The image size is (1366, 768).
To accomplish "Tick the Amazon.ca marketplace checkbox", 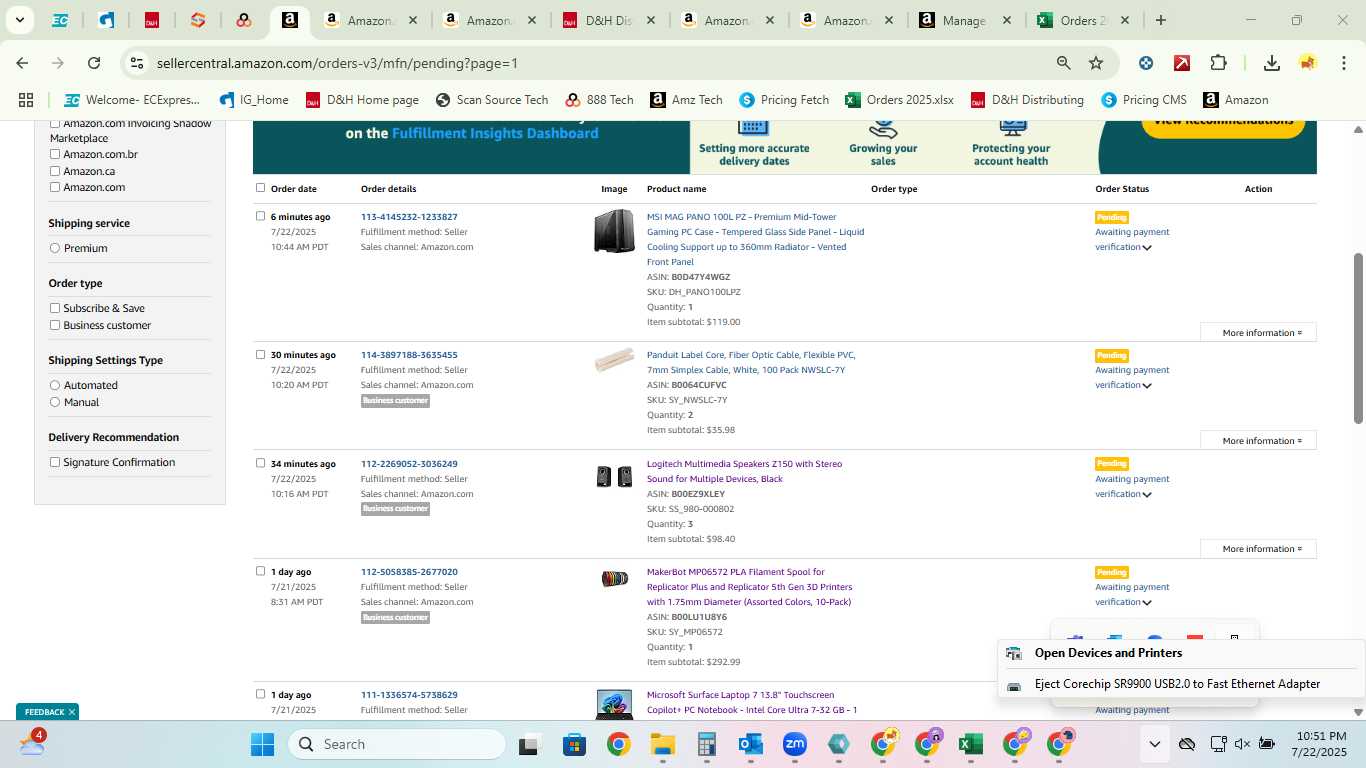I will 55,171.
